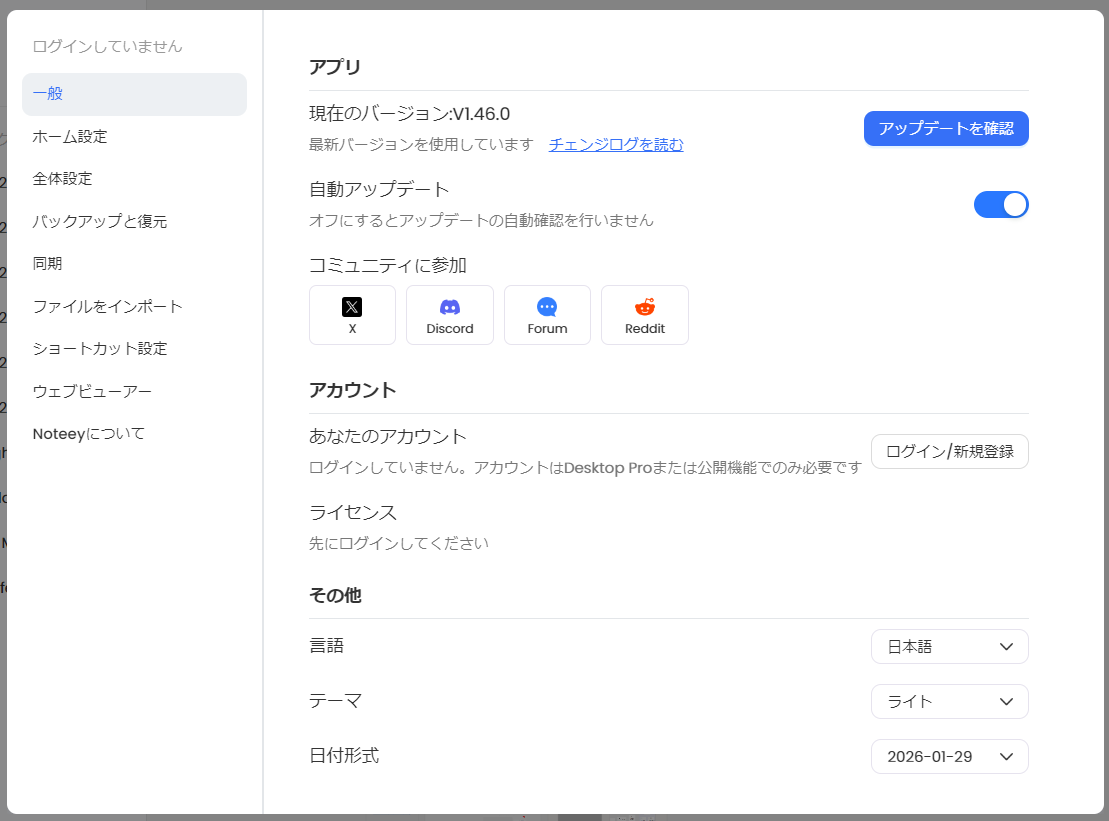Open the Reddit community link
1109x821 pixels.
pos(645,315)
